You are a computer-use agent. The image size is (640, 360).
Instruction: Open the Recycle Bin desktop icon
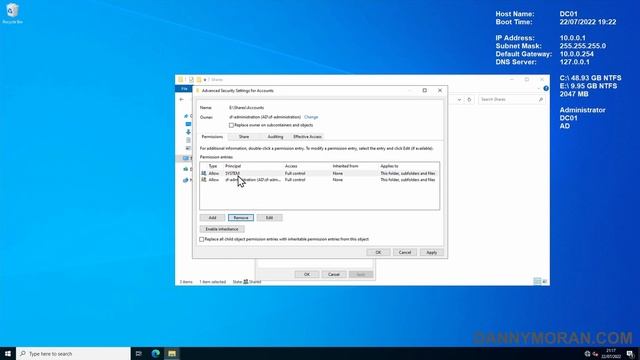(x=12, y=13)
